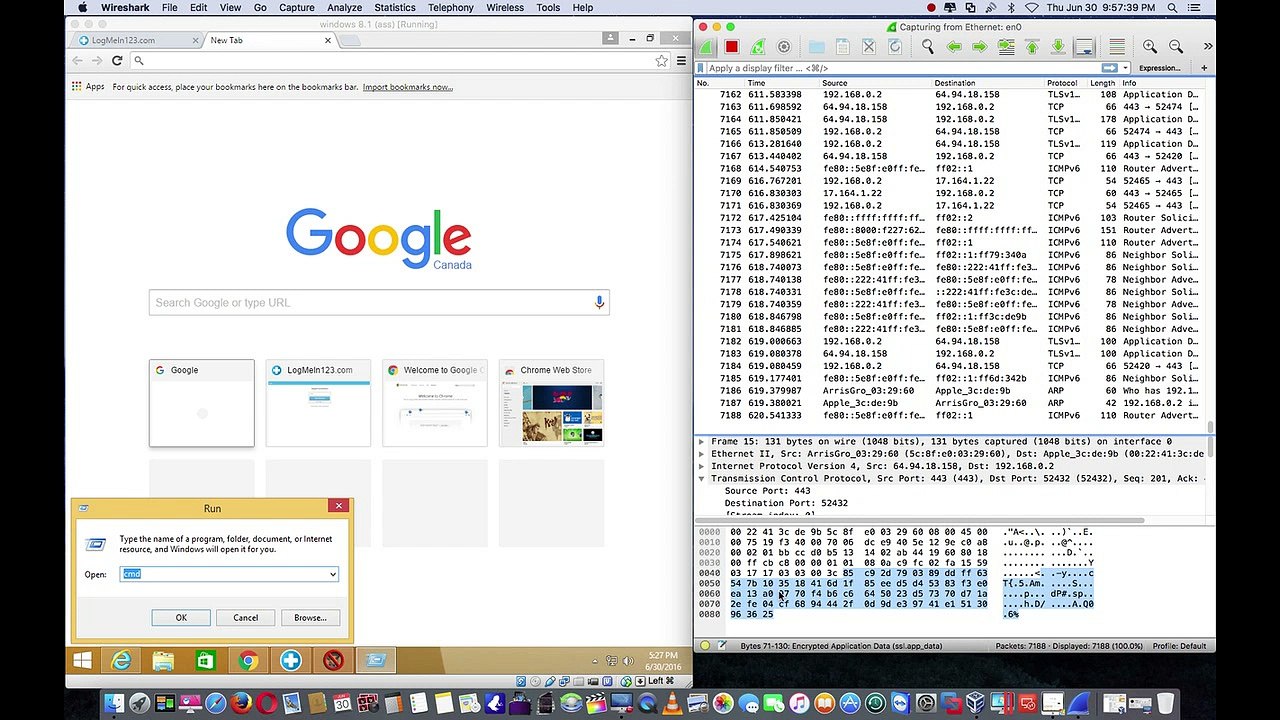The height and width of the screenshot is (720, 1280).
Task: Open Firefox from the macOS dock
Action: pos(241,704)
